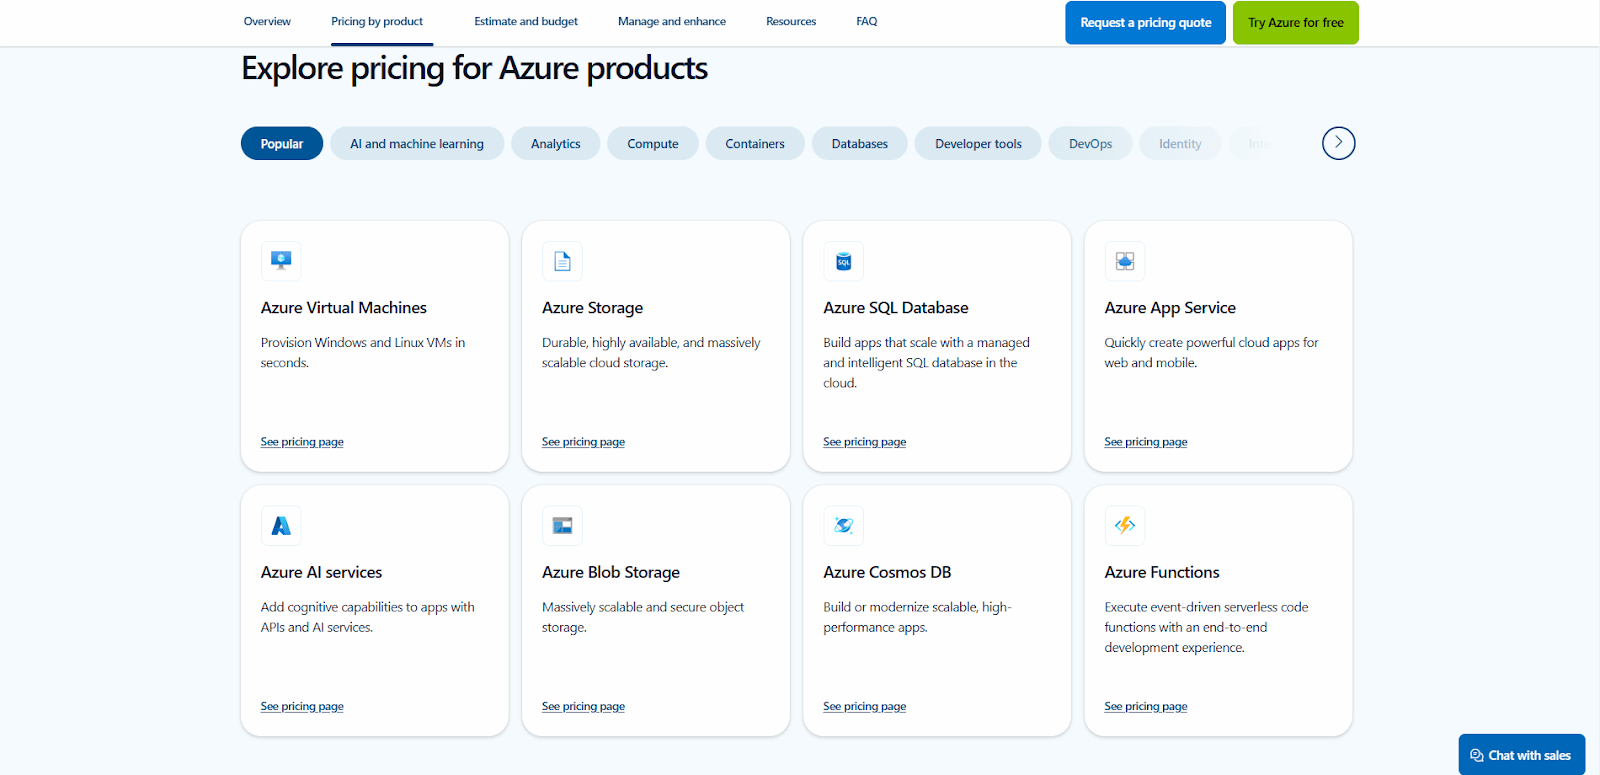Click the Azure SQL Database icon
1600x775 pixels.
843,261
